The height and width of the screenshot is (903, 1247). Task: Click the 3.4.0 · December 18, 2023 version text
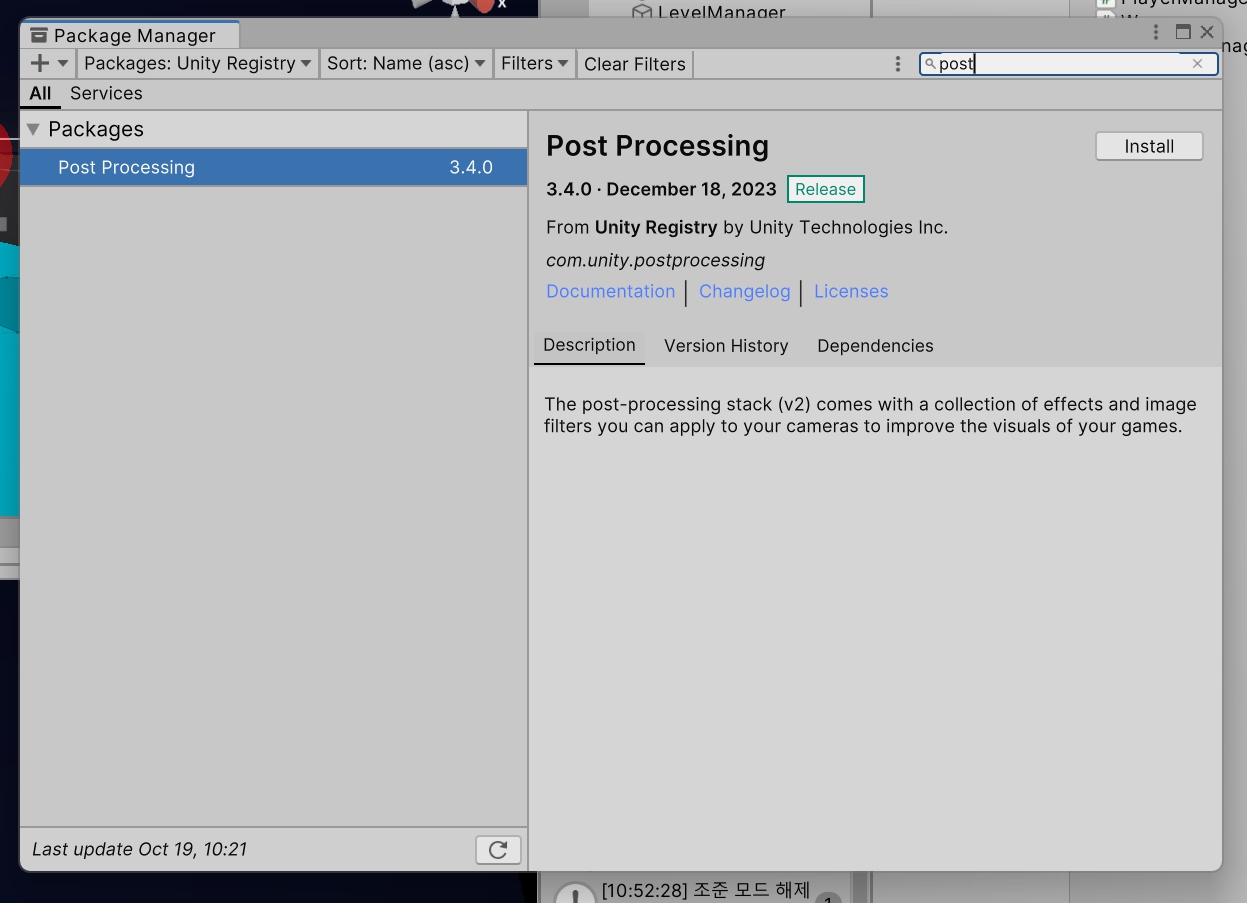click(661, 189)
